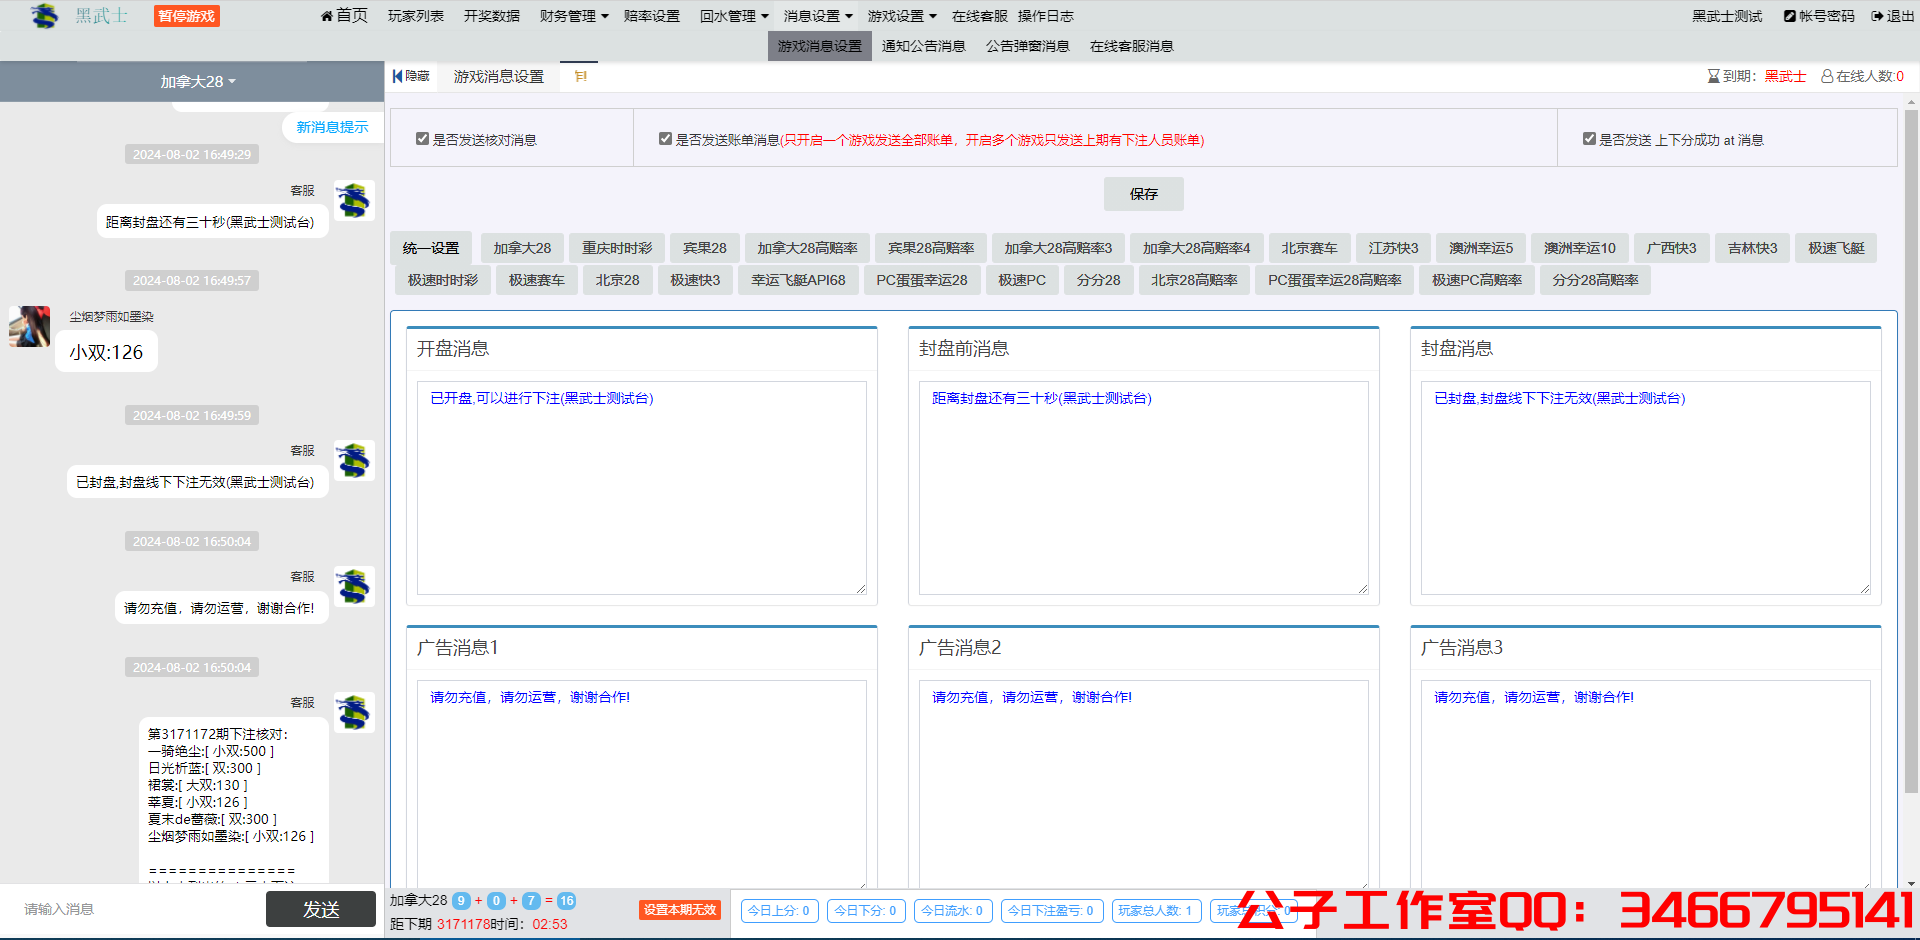Open the 消息设置 dropdown menu
This screenshot has width=1920, height=940.
tap(818, 16)
